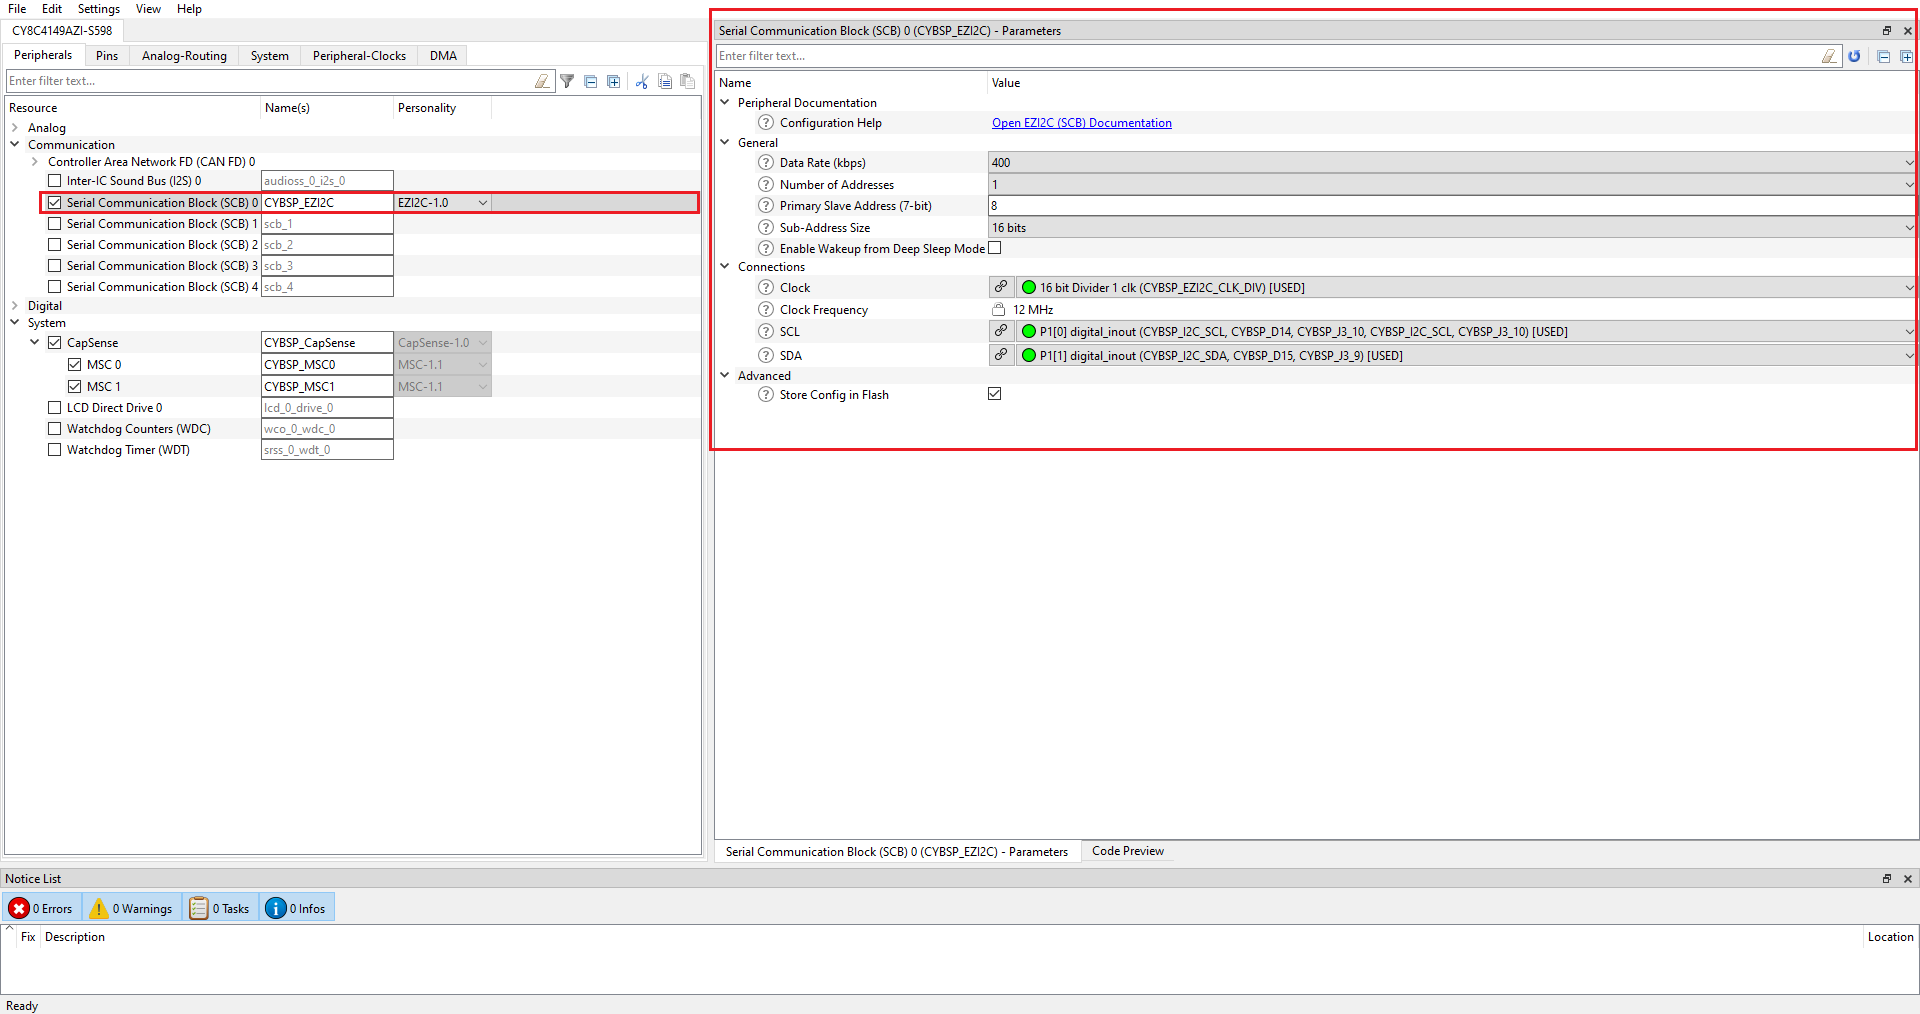Collapse all resources in the Peripherals tree

pos(591,81)
